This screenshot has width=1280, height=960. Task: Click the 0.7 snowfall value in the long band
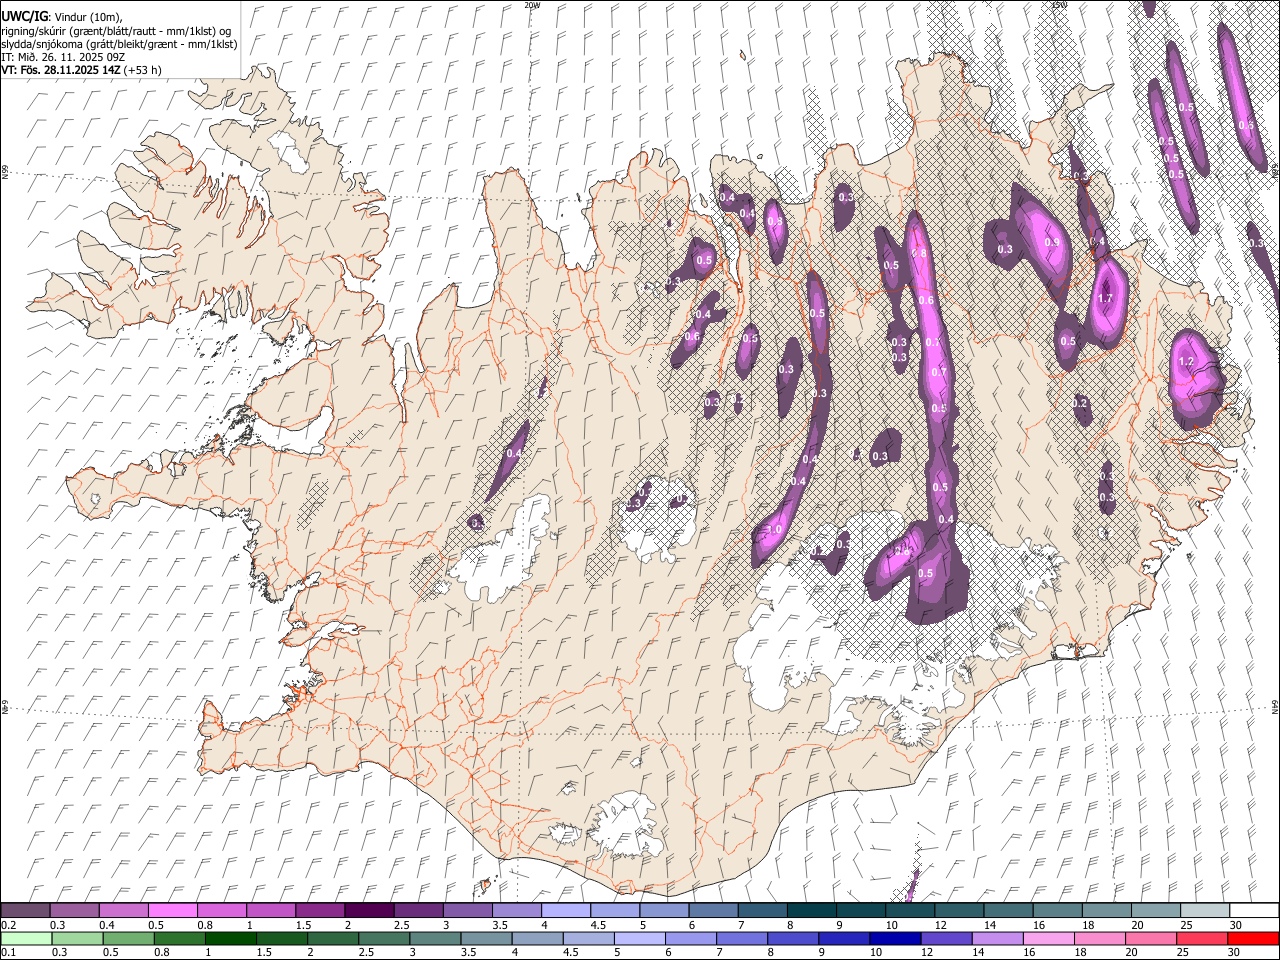(x=938, y=372)
